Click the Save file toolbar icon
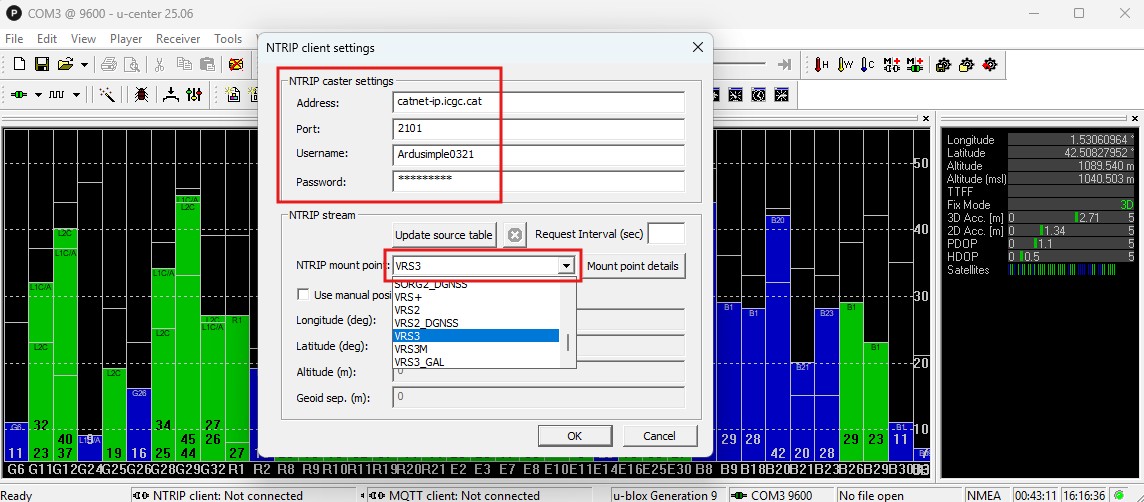The height and width of the screenshot is (502, 1144). (x=42, y=65)
